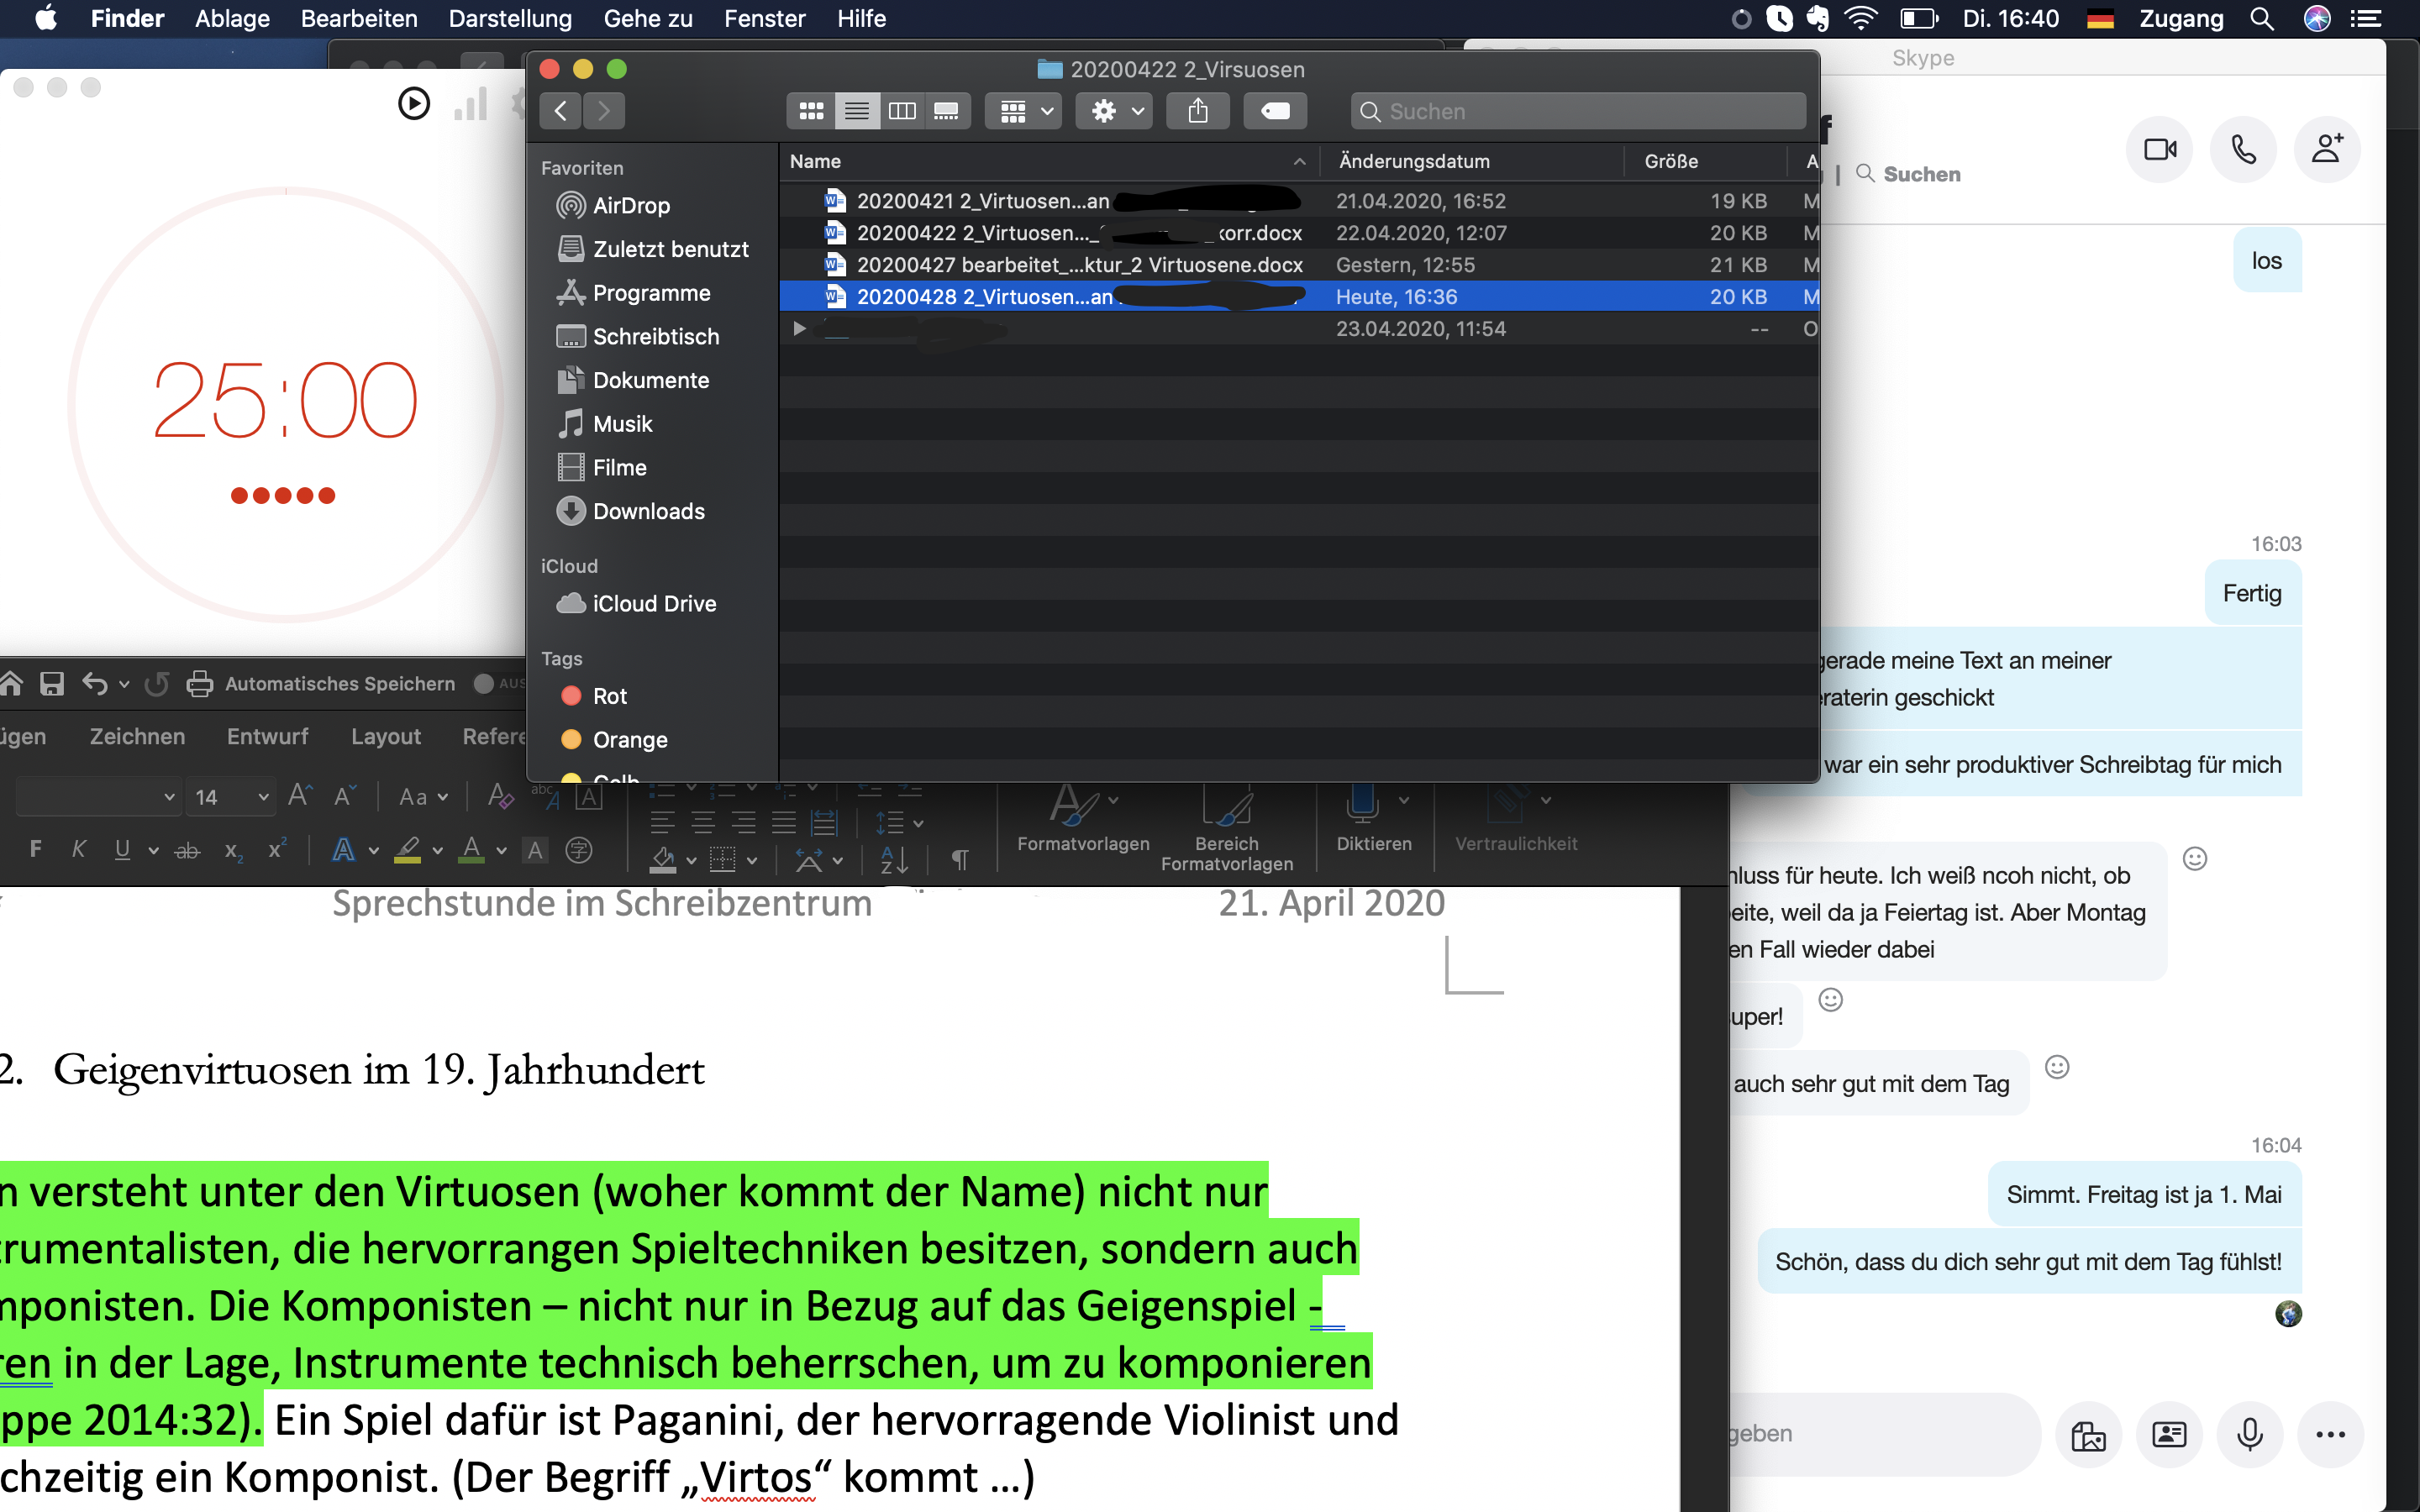
Task: React to 'auch sehr gut' message
Action: click(x=2057, y=1067)
